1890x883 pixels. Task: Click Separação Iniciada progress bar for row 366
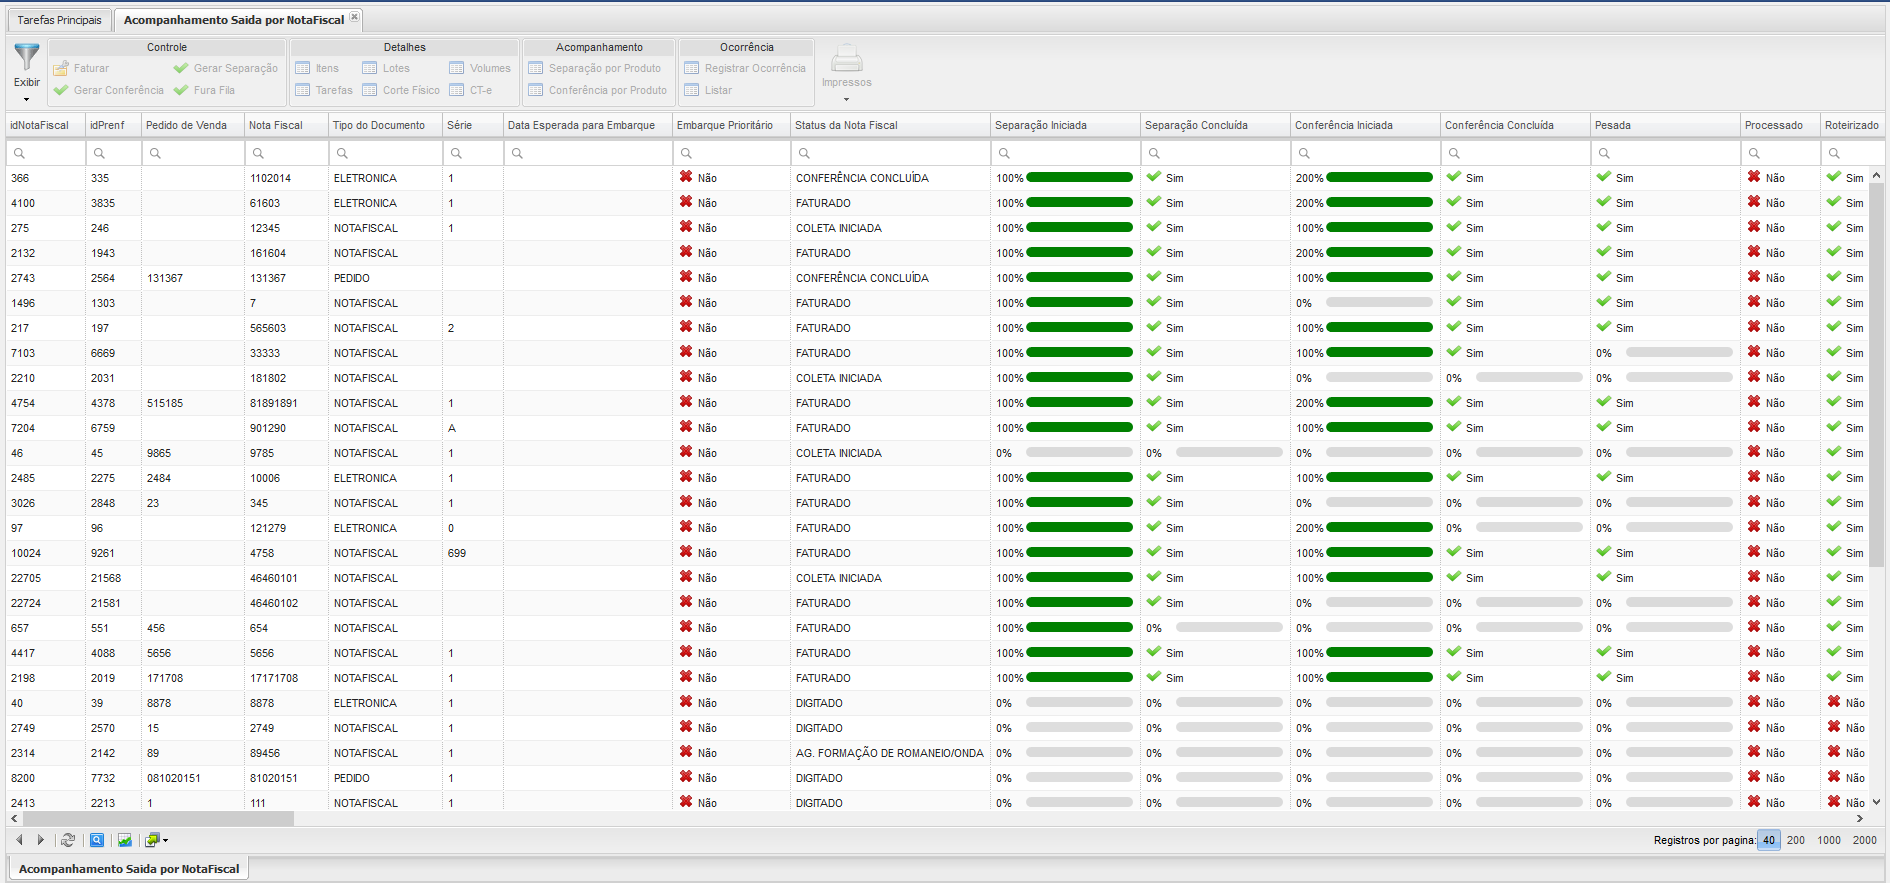1079,177
